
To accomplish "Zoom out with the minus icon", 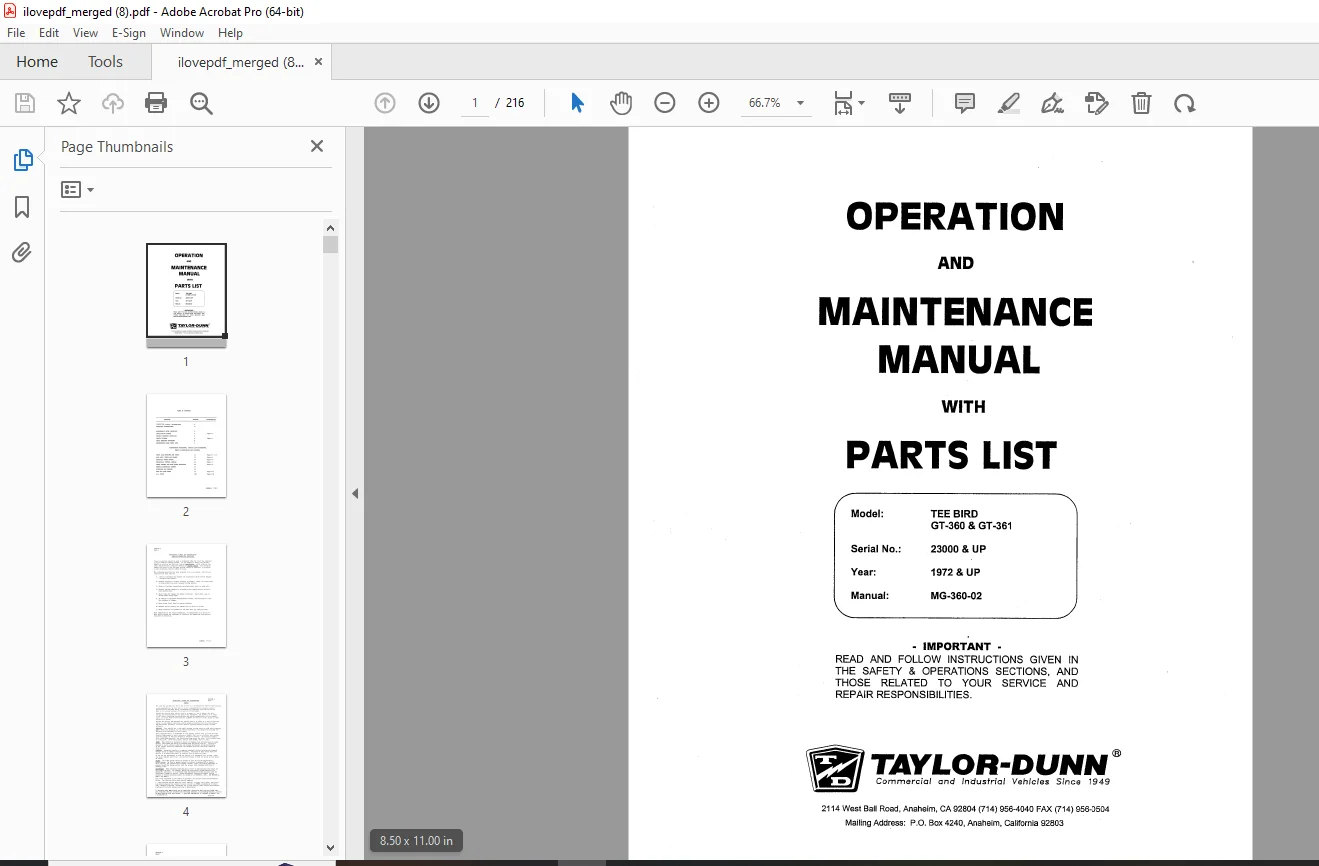I will pos(665,103).
